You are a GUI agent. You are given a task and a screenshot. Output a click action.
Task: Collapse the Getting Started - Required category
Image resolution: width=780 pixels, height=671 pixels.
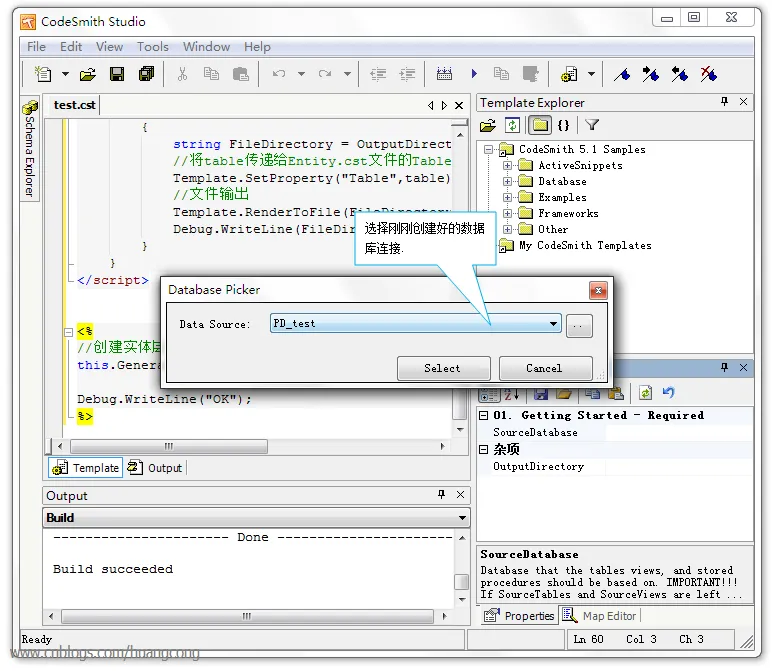coord(483,415)
